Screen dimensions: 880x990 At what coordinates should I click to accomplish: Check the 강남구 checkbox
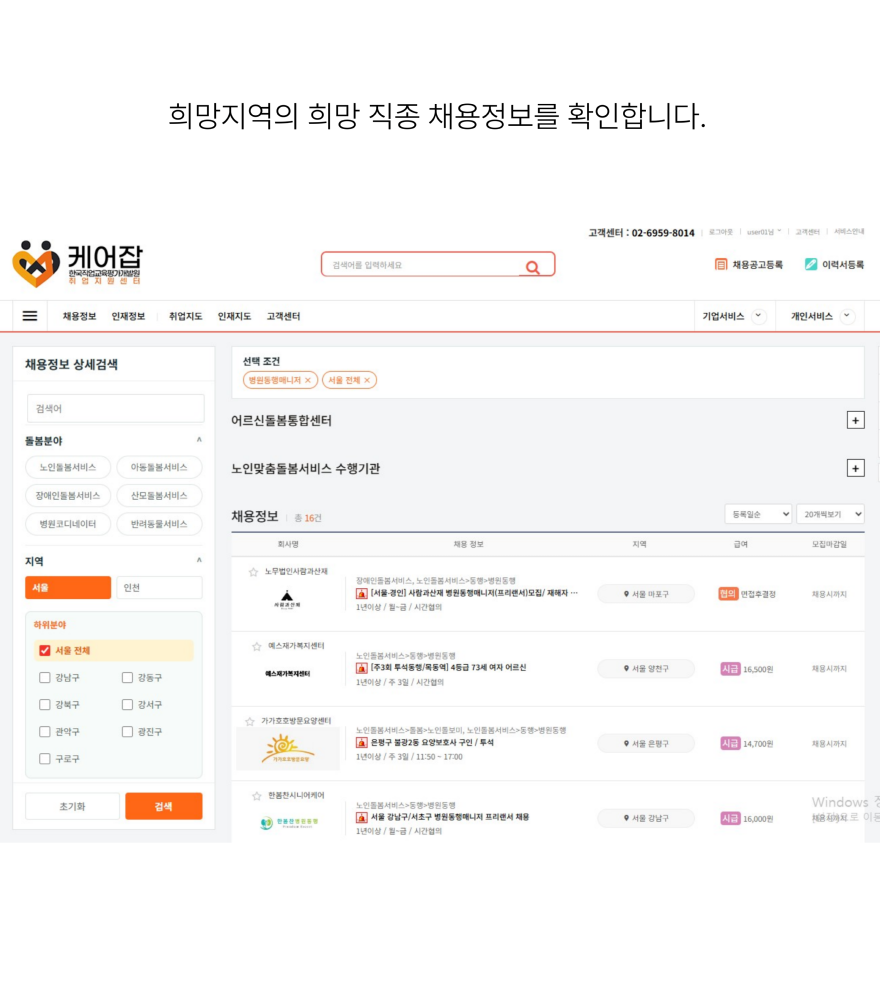pyautogui.click(x=45, y=677)
